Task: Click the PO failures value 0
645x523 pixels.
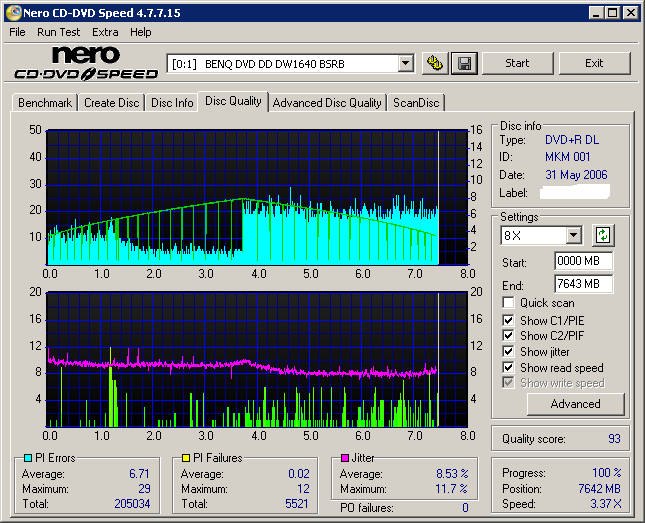Action: pos(465,508)
